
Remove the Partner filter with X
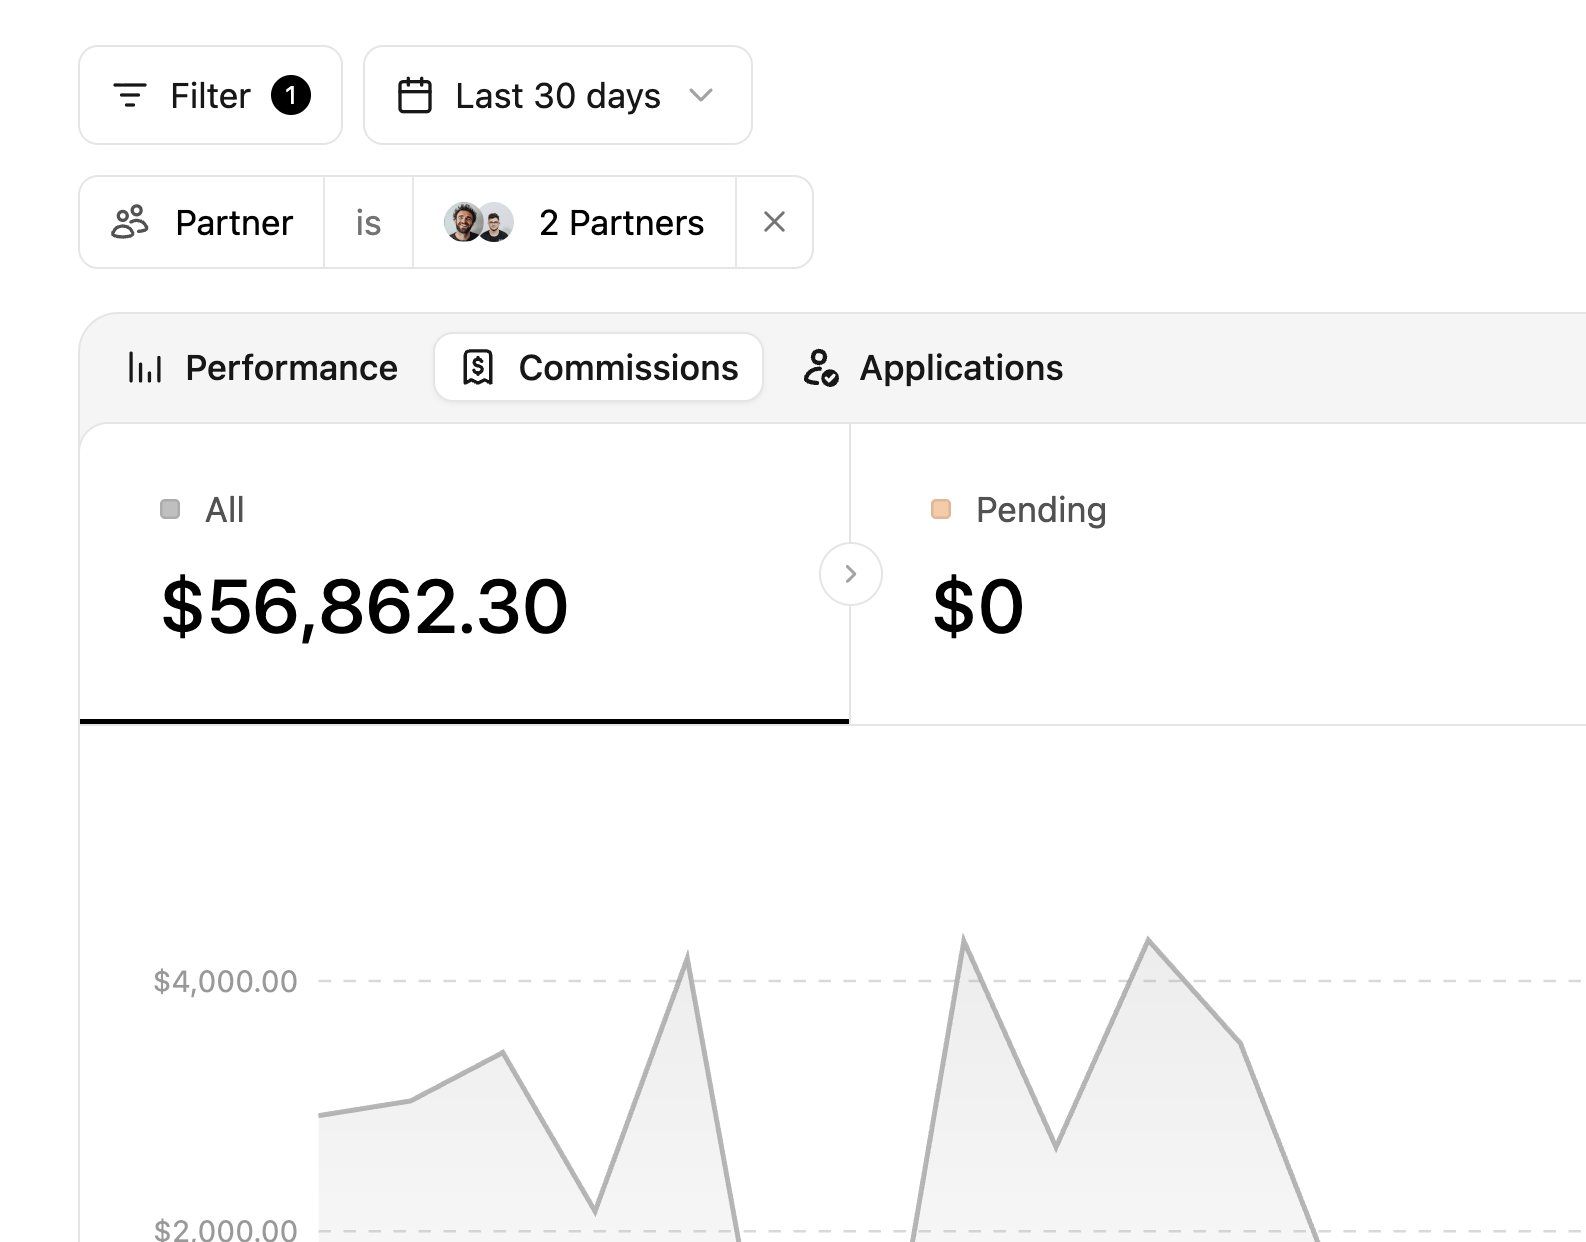pos(774,222)
